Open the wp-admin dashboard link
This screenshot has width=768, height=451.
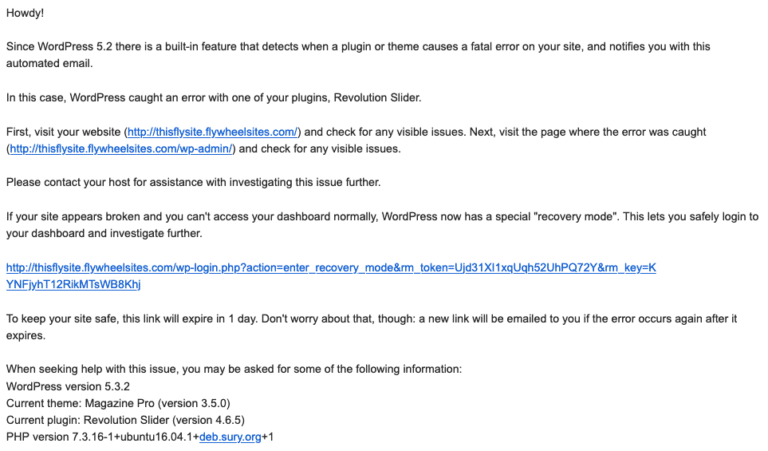[121, 149]
